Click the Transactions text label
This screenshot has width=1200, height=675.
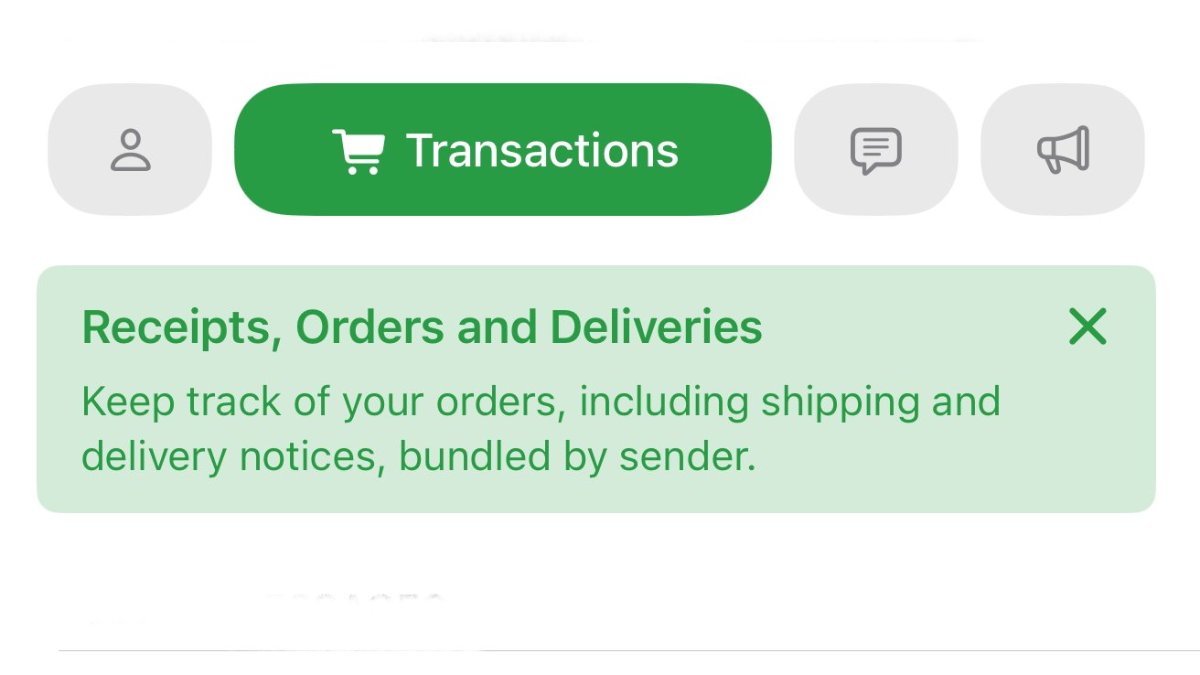(542, 151)
